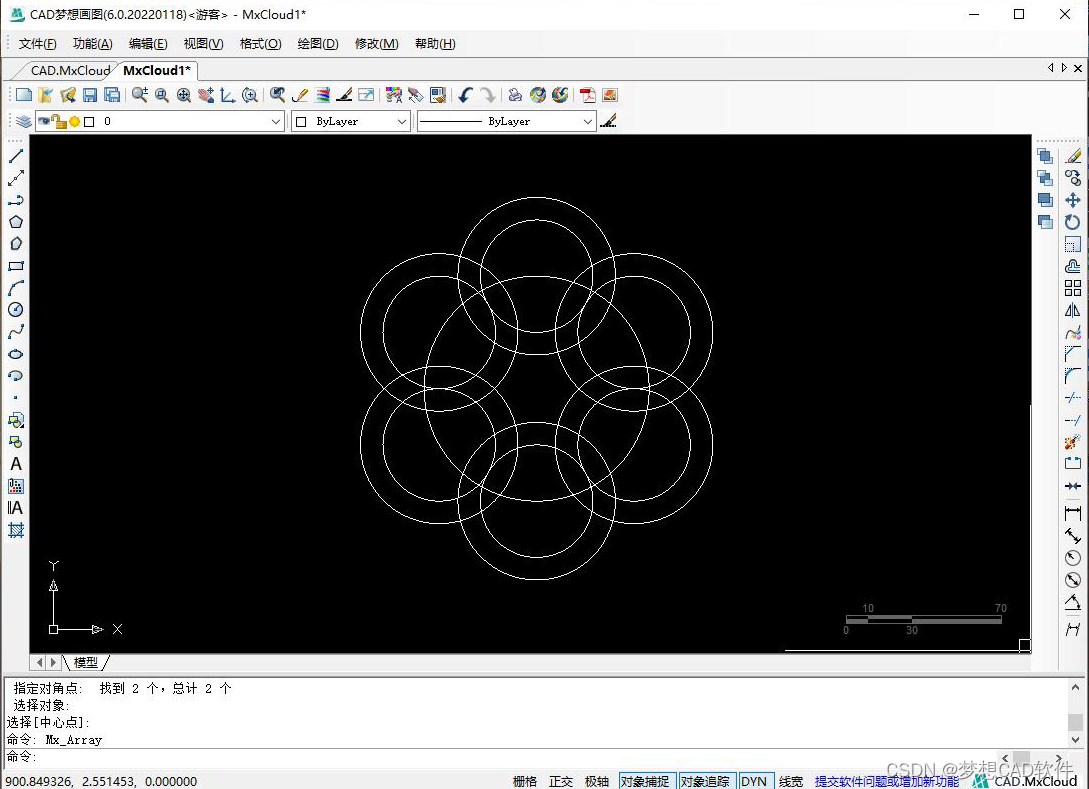The width and height of the screenshot is (1089, 789).
Task: Click the 提交软件问题或增加新功能 link
Action: tap(887, 781)
